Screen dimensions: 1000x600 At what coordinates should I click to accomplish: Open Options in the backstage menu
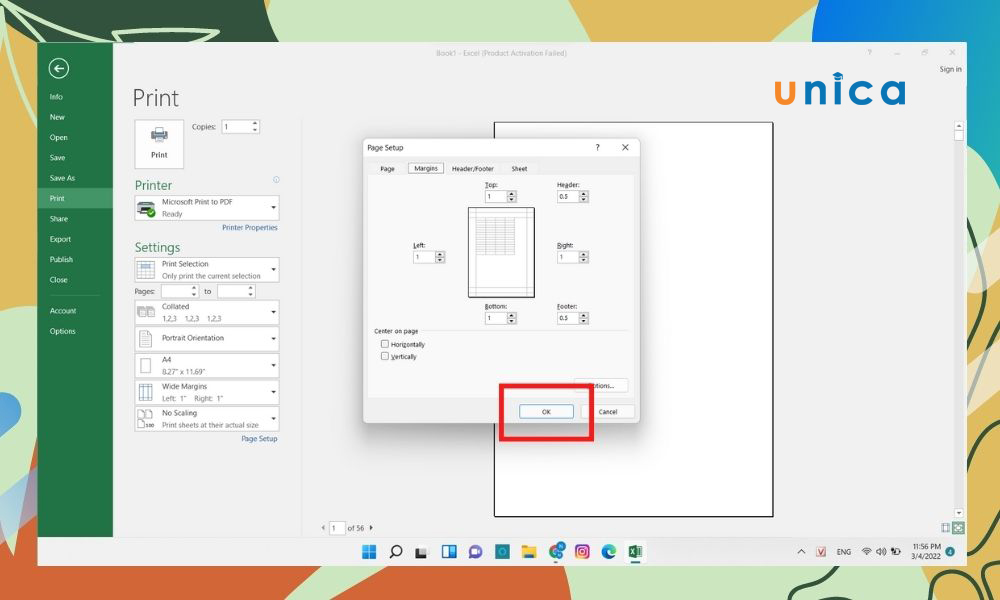point(62,331)
